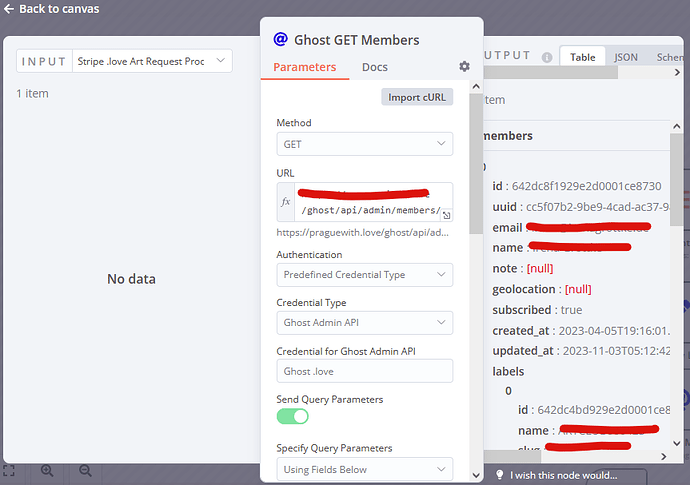Click the '1 item' count in input panel
The image size is (690, 485).
[x=33, y=93]
